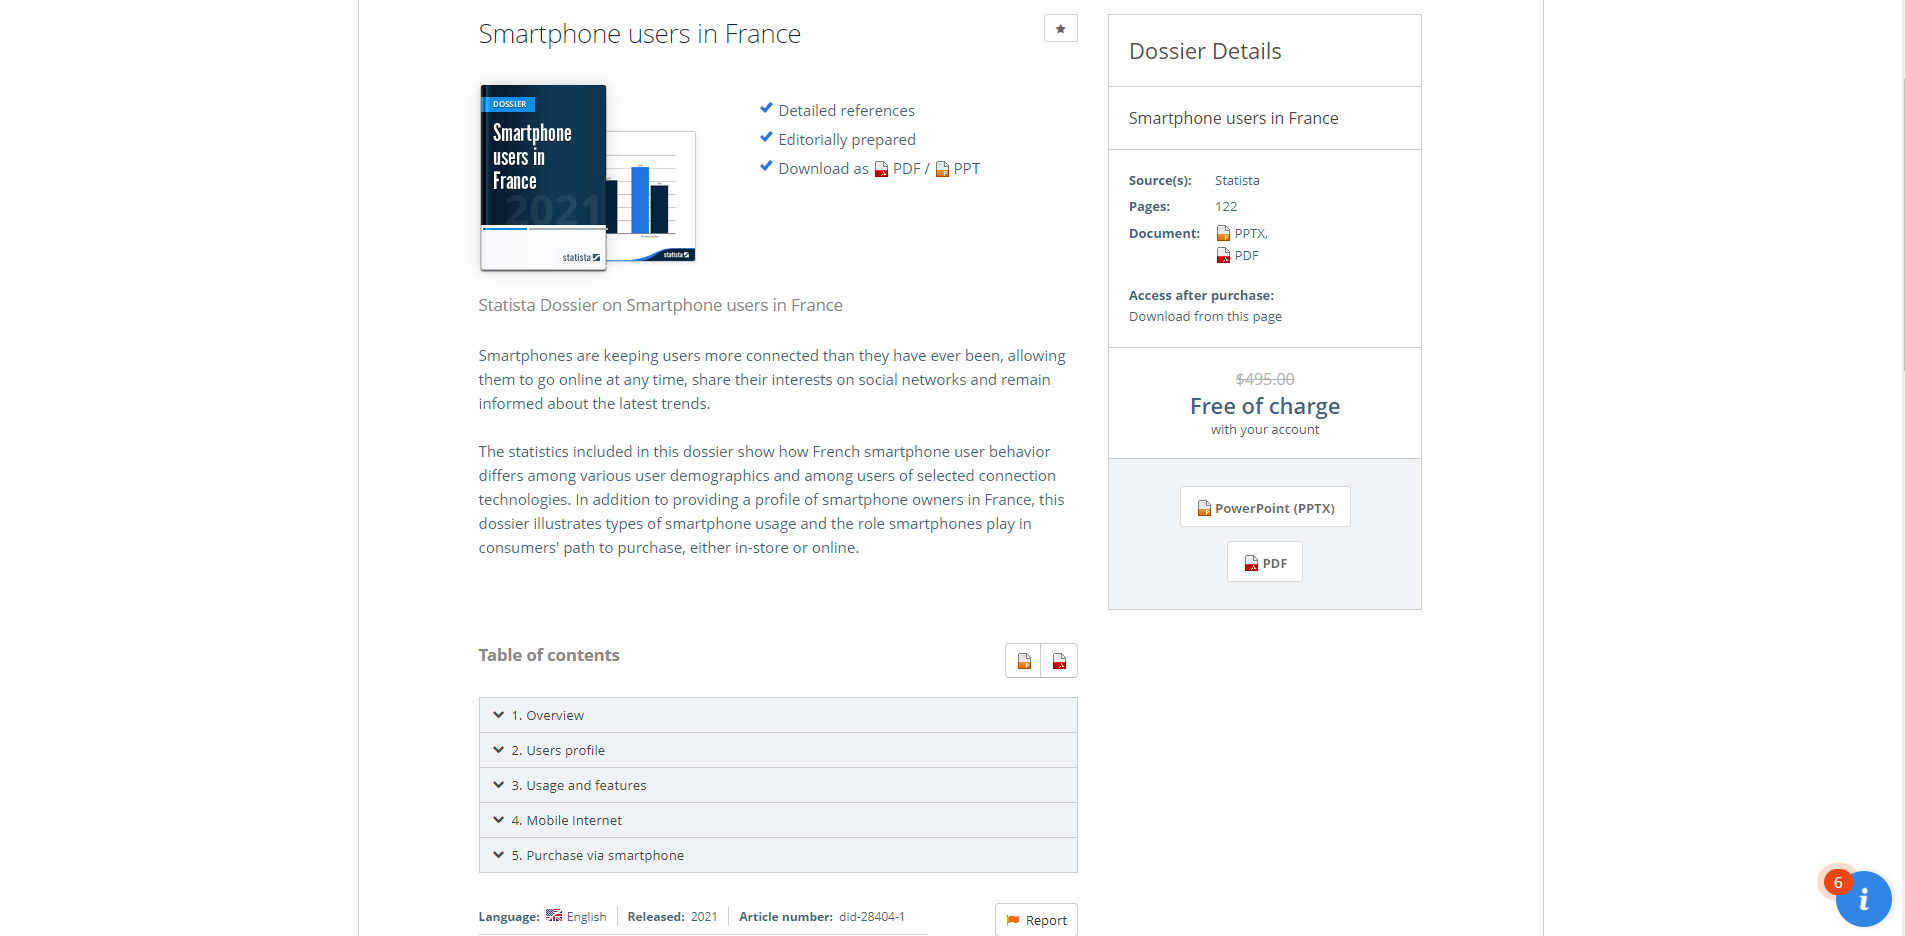
Task: Click the struck-through $495.00 price
Action: pyautogui.click(x=1265, y=379)
